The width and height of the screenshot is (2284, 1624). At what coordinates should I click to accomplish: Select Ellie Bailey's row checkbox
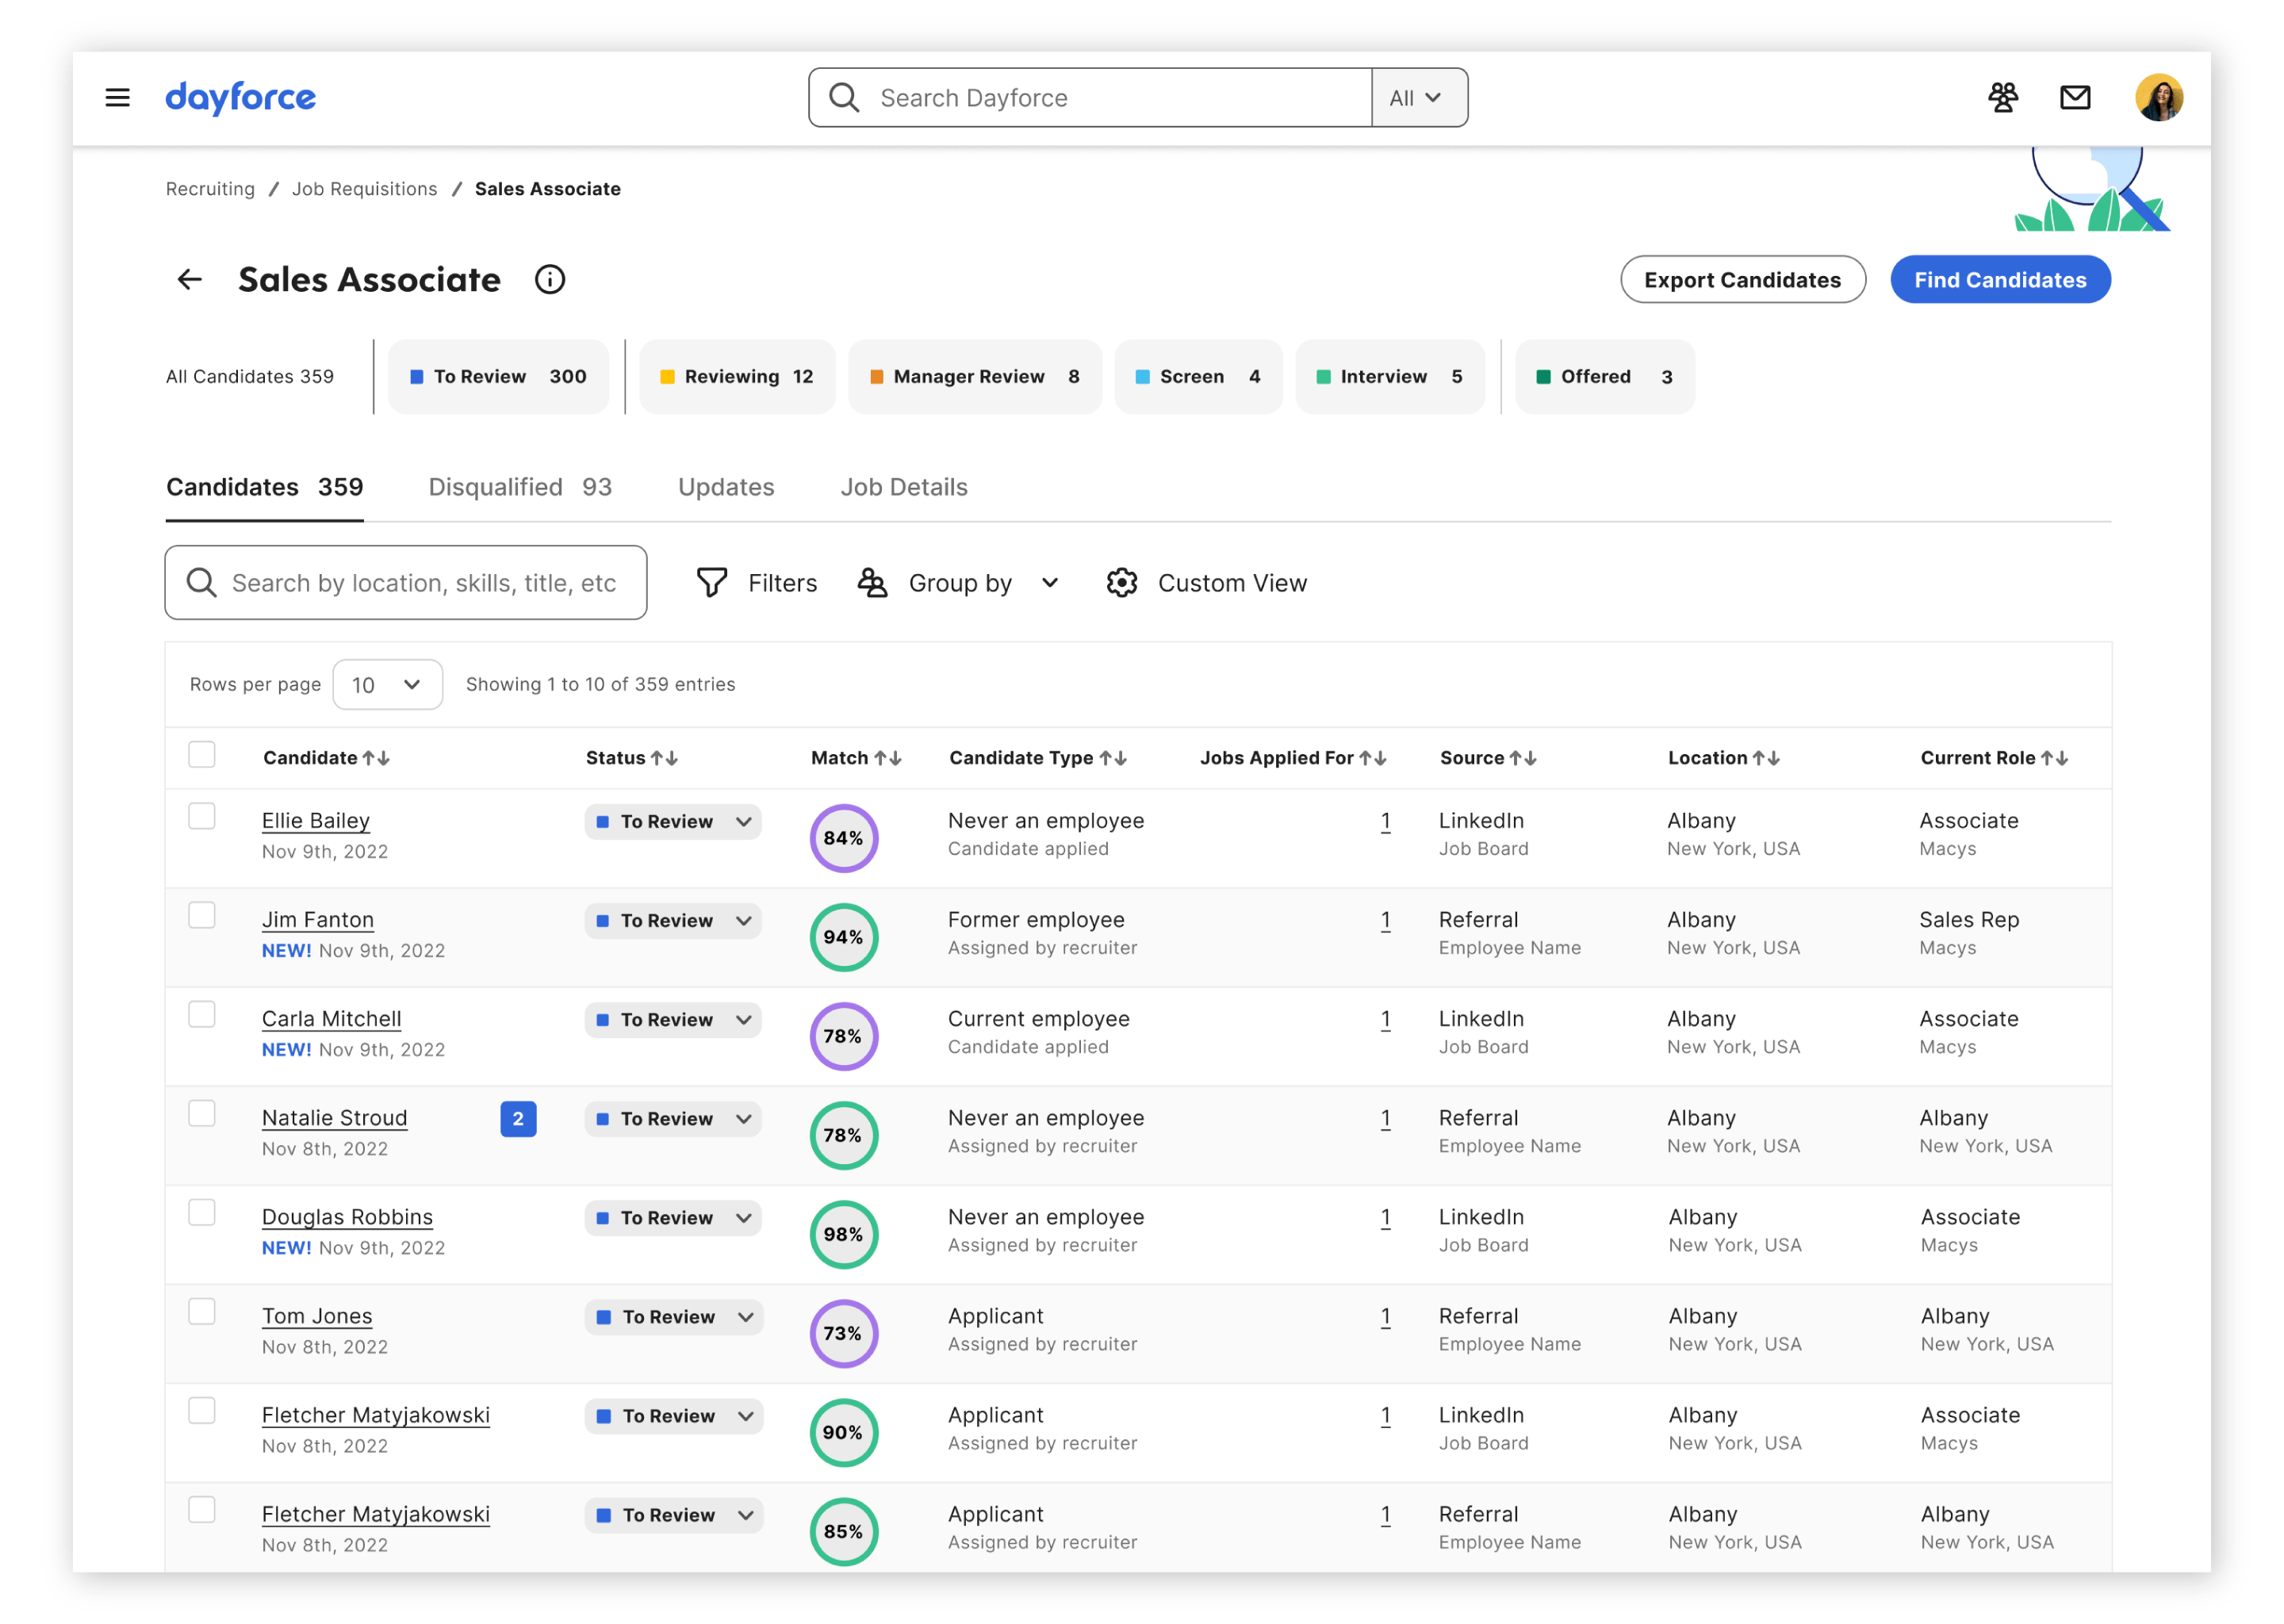point(202,816)
